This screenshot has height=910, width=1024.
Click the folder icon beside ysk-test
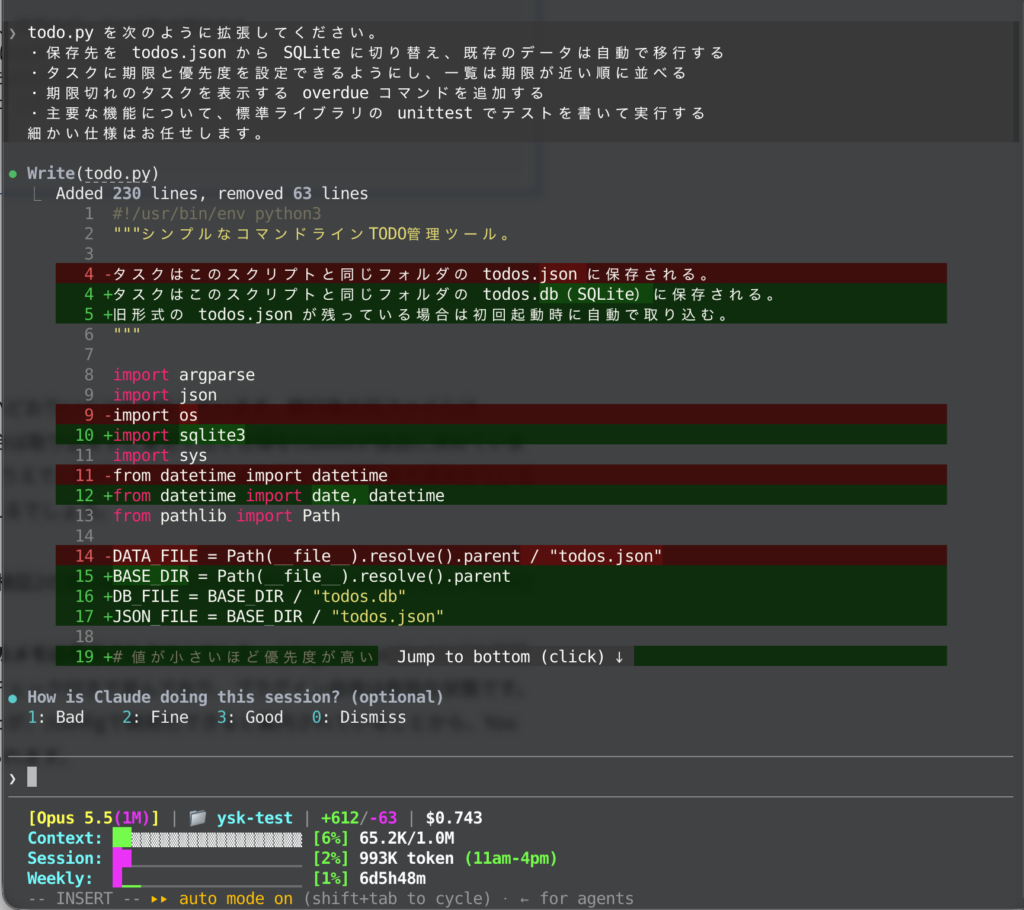(x=197, y=818)
